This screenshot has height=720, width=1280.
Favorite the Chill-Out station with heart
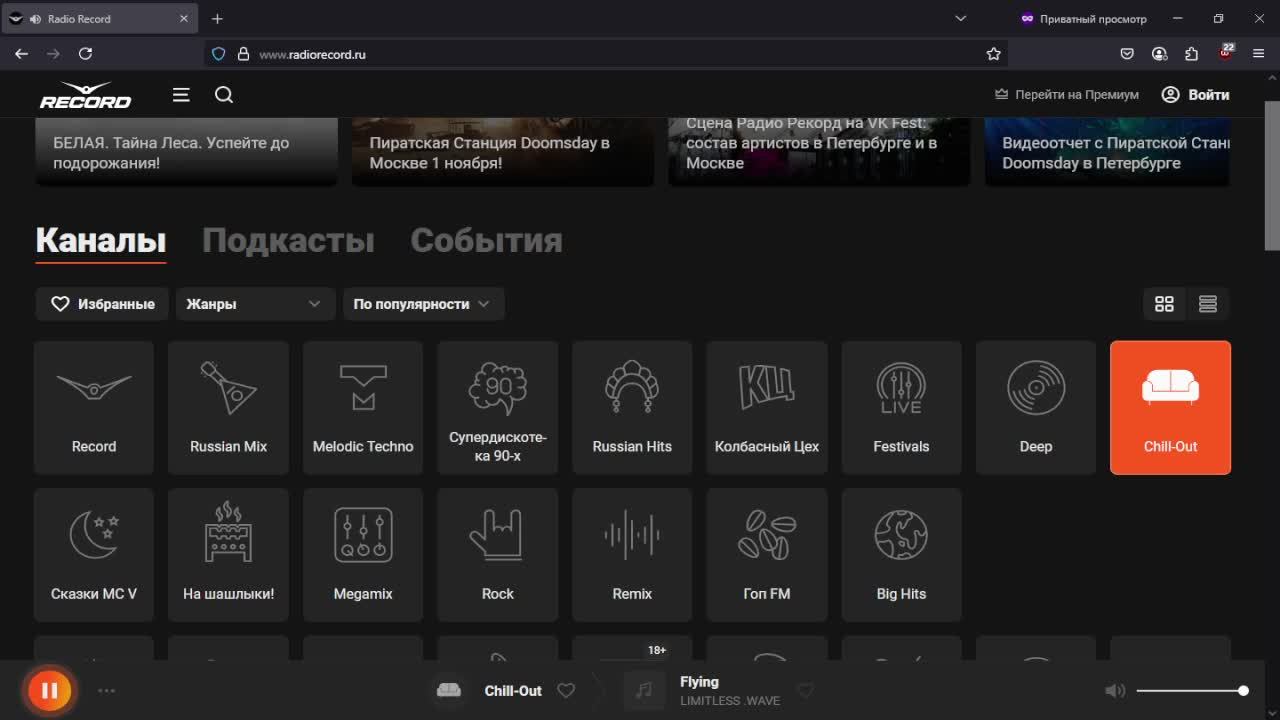click(566, 690)
